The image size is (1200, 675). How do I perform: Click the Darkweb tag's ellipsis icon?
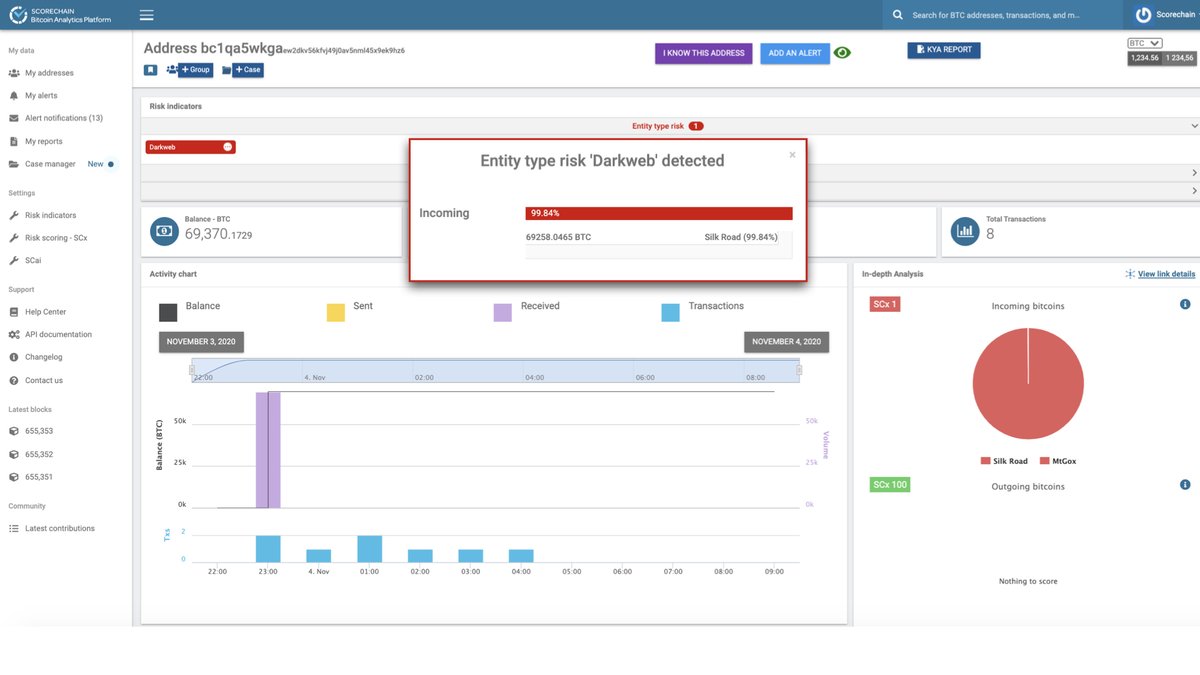coord(228,147)
